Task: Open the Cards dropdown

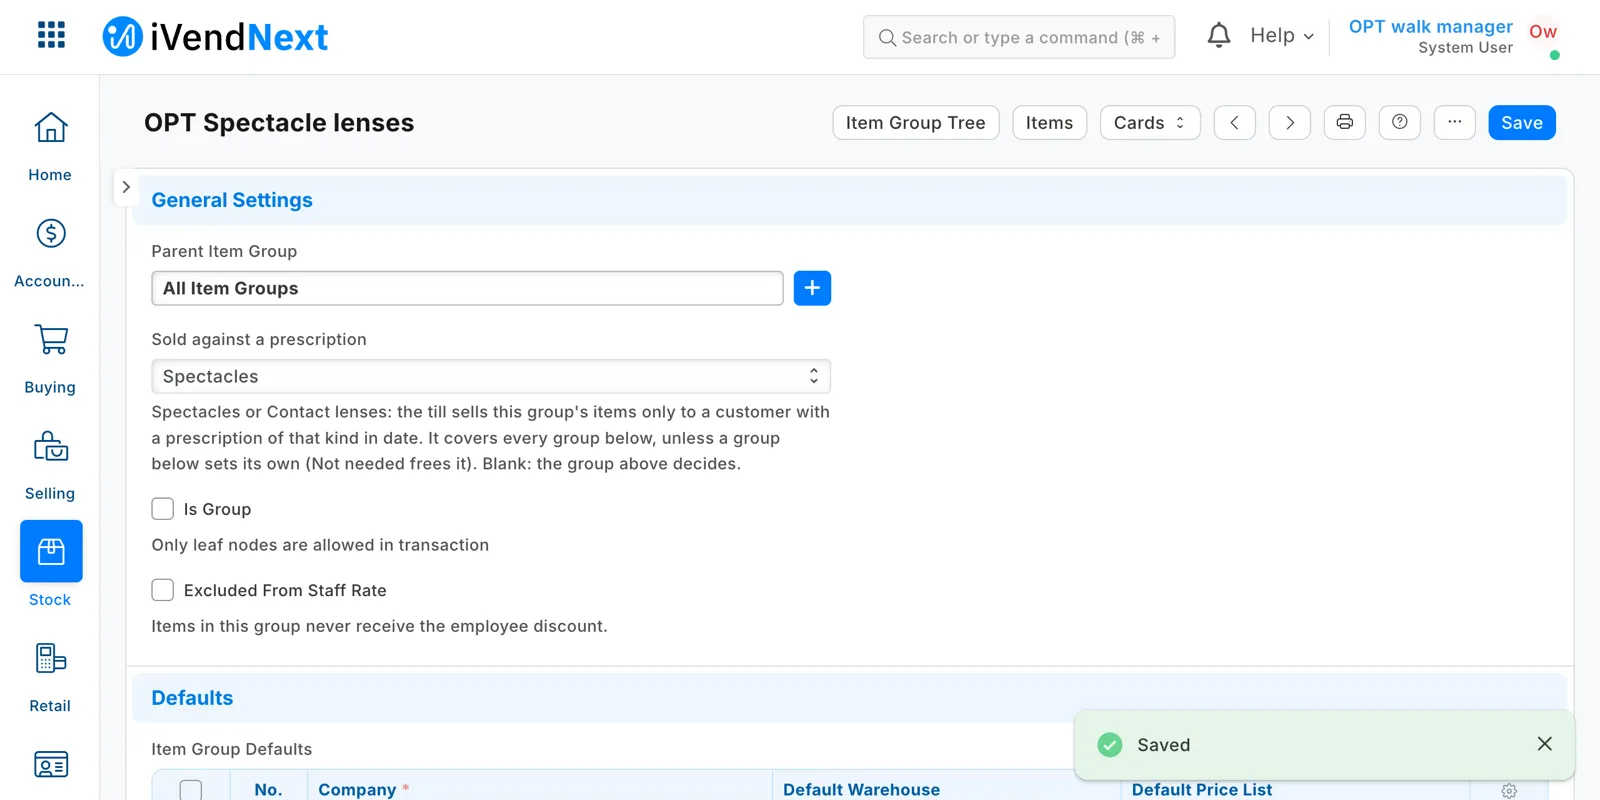Action: (x=1150, y=122)
